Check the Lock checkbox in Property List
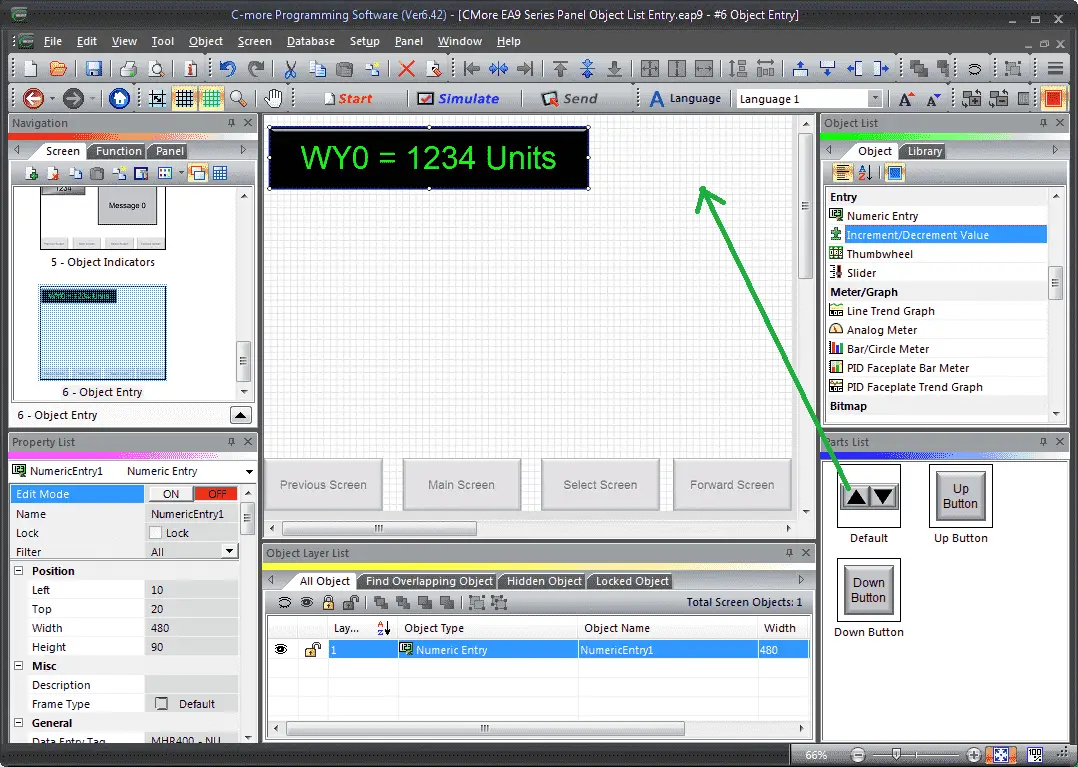This screenshot has width=1078, height=767. coord(155,533)
